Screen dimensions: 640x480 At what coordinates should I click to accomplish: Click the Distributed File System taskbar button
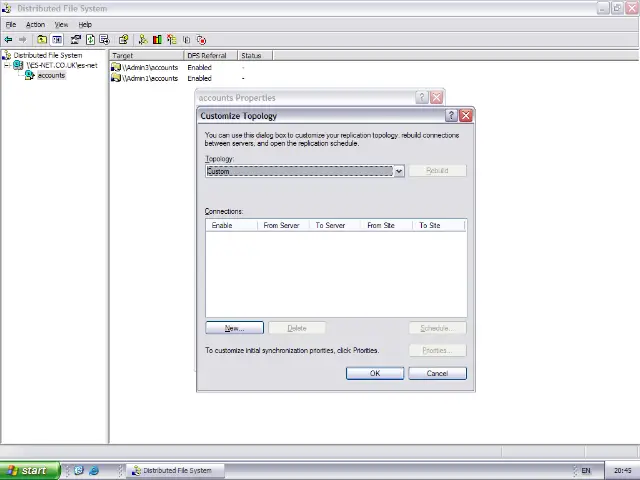click(175, 471)
